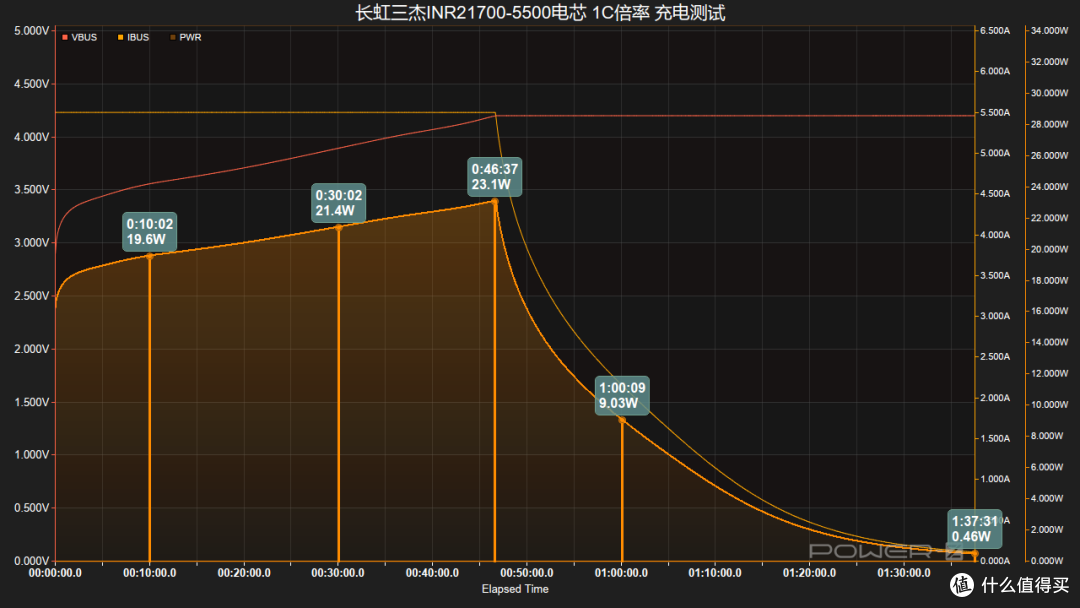Viewport: 1080px width, 608px height.
Task: Click the 22.000W power axis label
Action: click(x=1050, y=218)
